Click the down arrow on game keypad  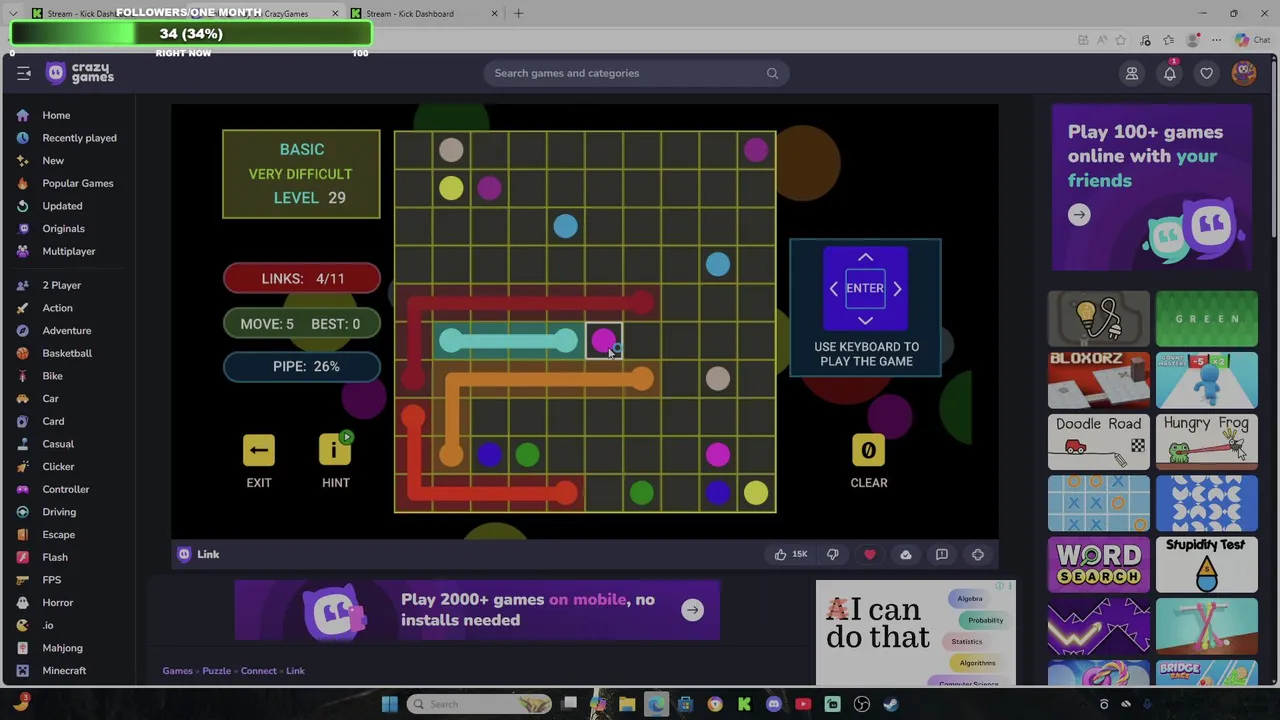point(865,320)
